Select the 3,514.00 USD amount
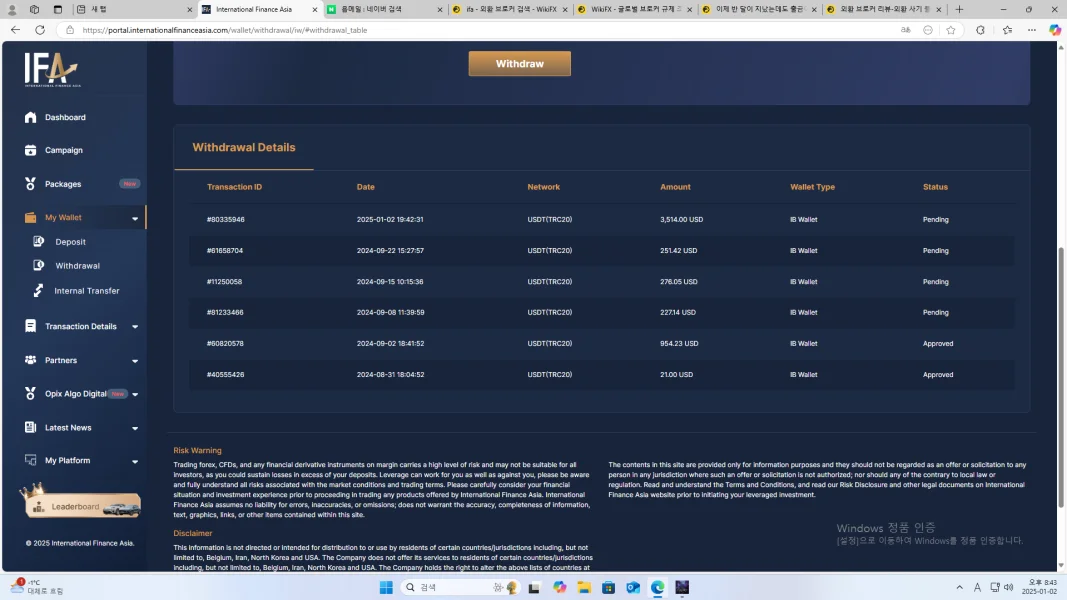 coord(682,220)
